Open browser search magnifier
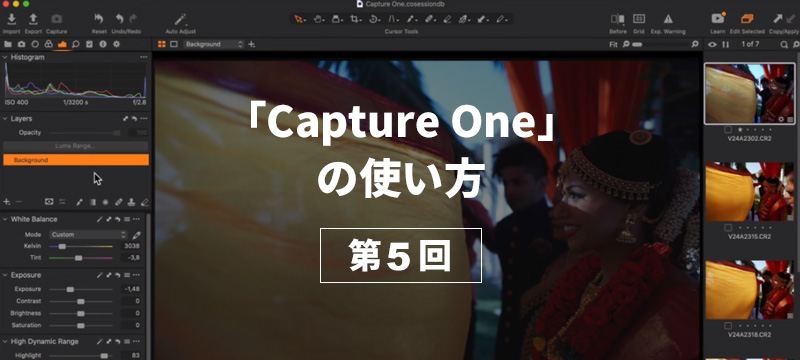Screen dimensions: 800x360 pos(784,44)
